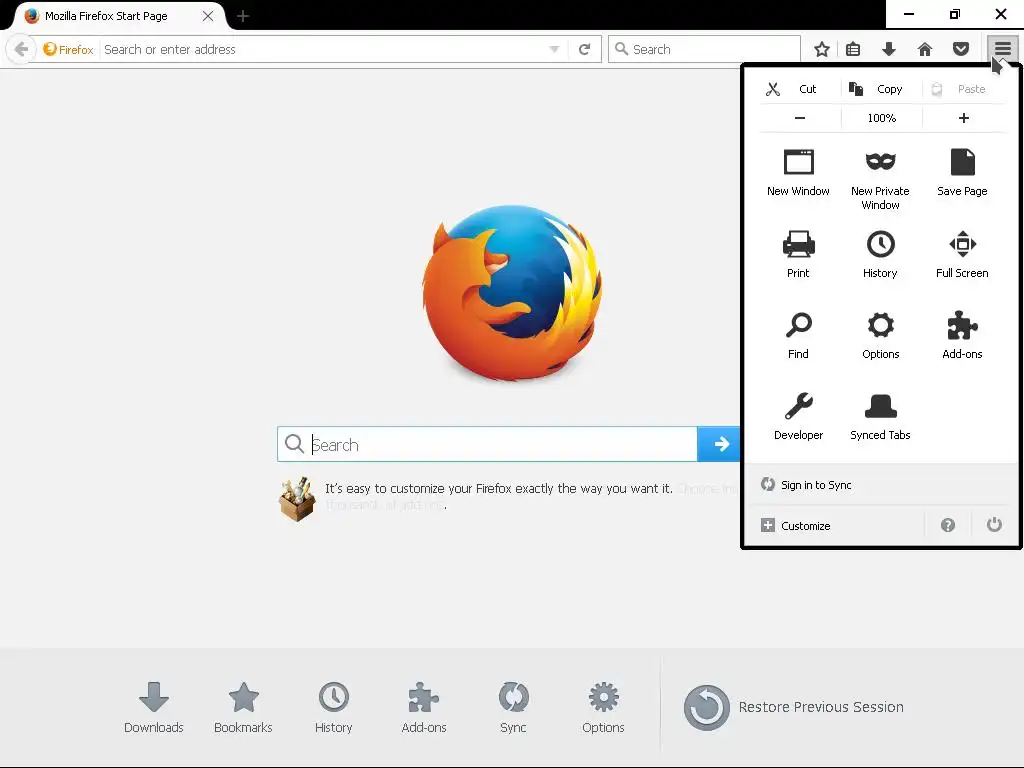The height and width of the screenshot is (768, 1024).
Task: Open Developer wrench tools
Action: click(x=798, y=417)
